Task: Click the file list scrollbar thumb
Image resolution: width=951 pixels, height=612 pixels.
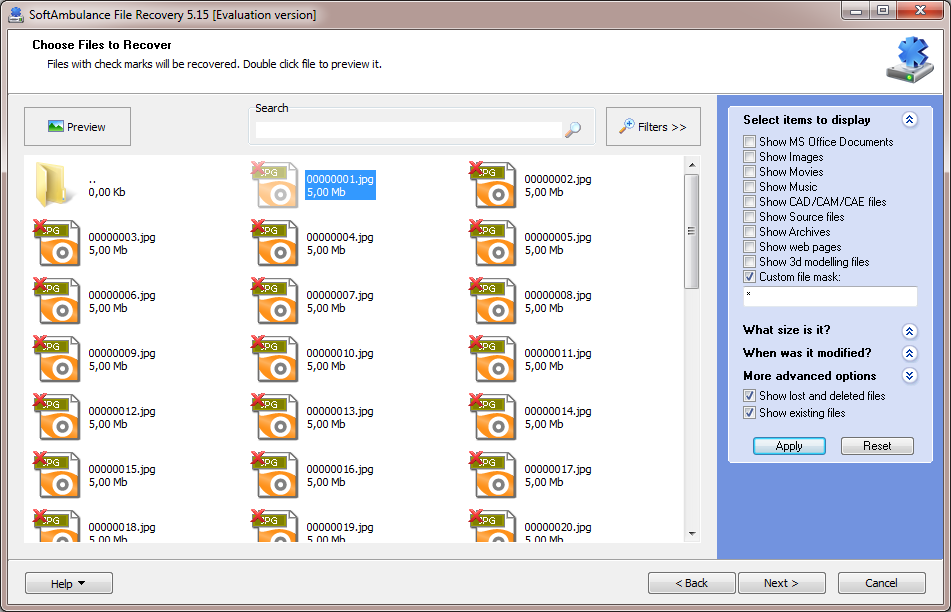Action: [691, 231]
